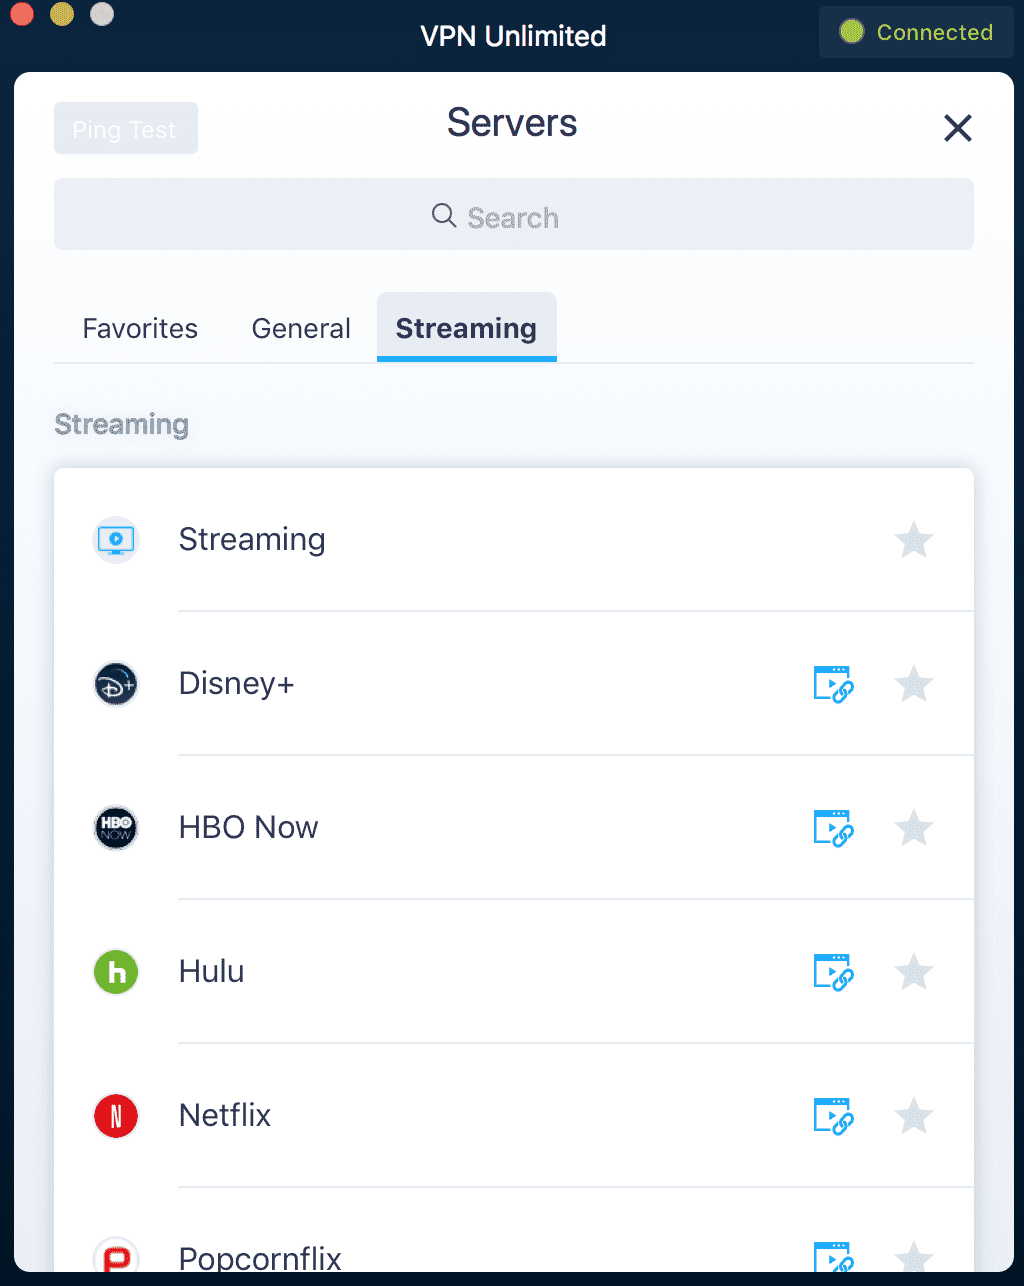Viewport: 1024px width, 1286px height.
Task: Open the Netflix streaming link icon
Action: [x=833, y=1116]
